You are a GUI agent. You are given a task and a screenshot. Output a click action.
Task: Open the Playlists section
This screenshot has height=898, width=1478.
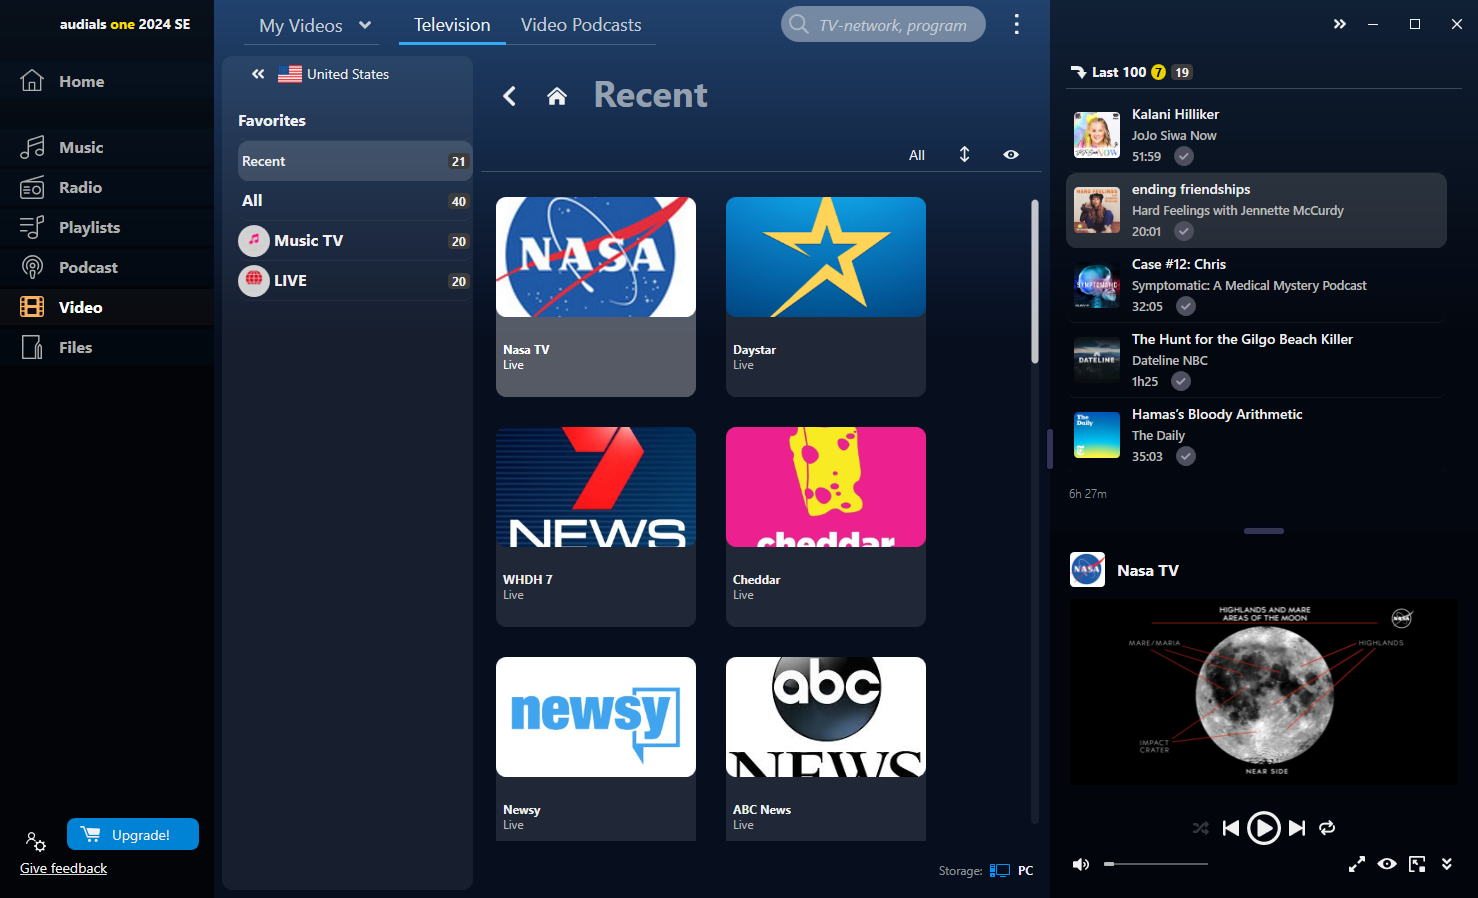[x=106, y=227]
